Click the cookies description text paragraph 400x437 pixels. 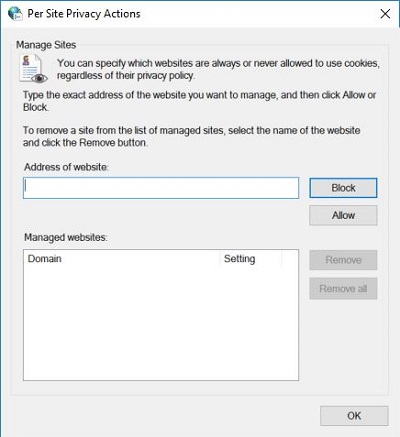218,69
